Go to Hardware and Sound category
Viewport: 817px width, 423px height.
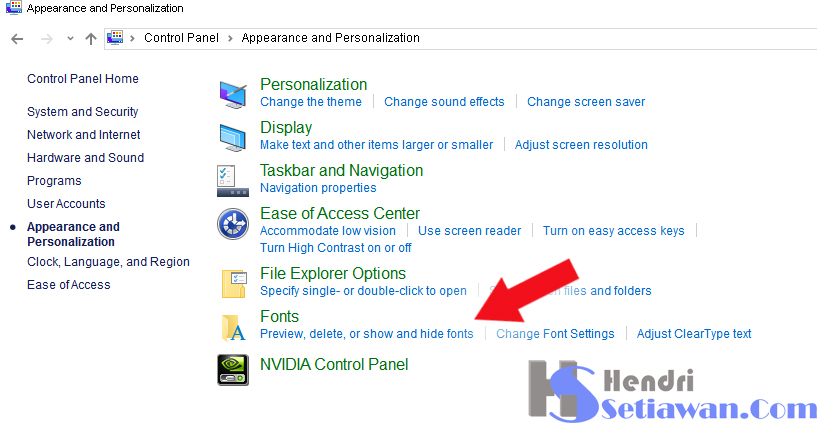85,158
